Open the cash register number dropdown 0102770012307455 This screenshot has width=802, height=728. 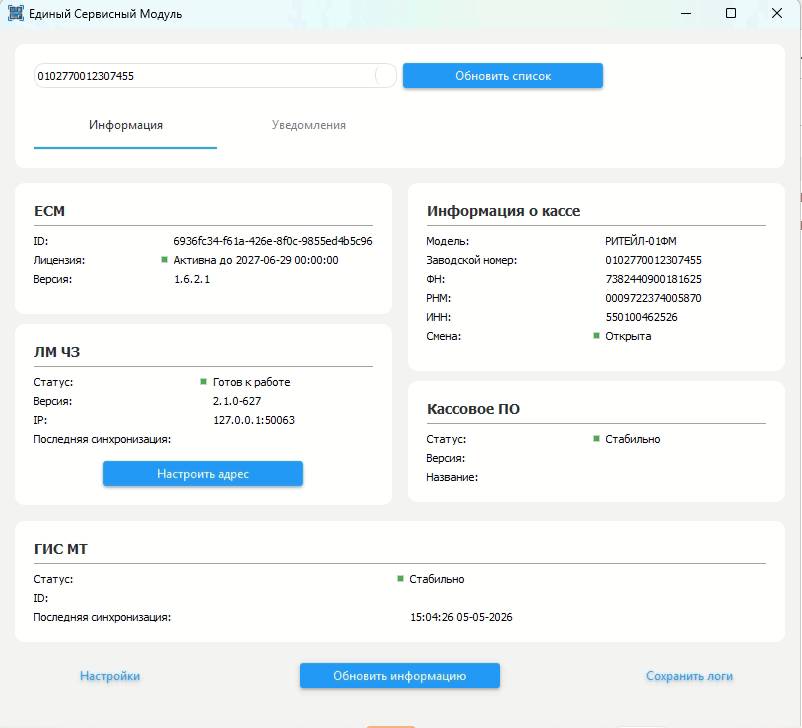[215, 76]
